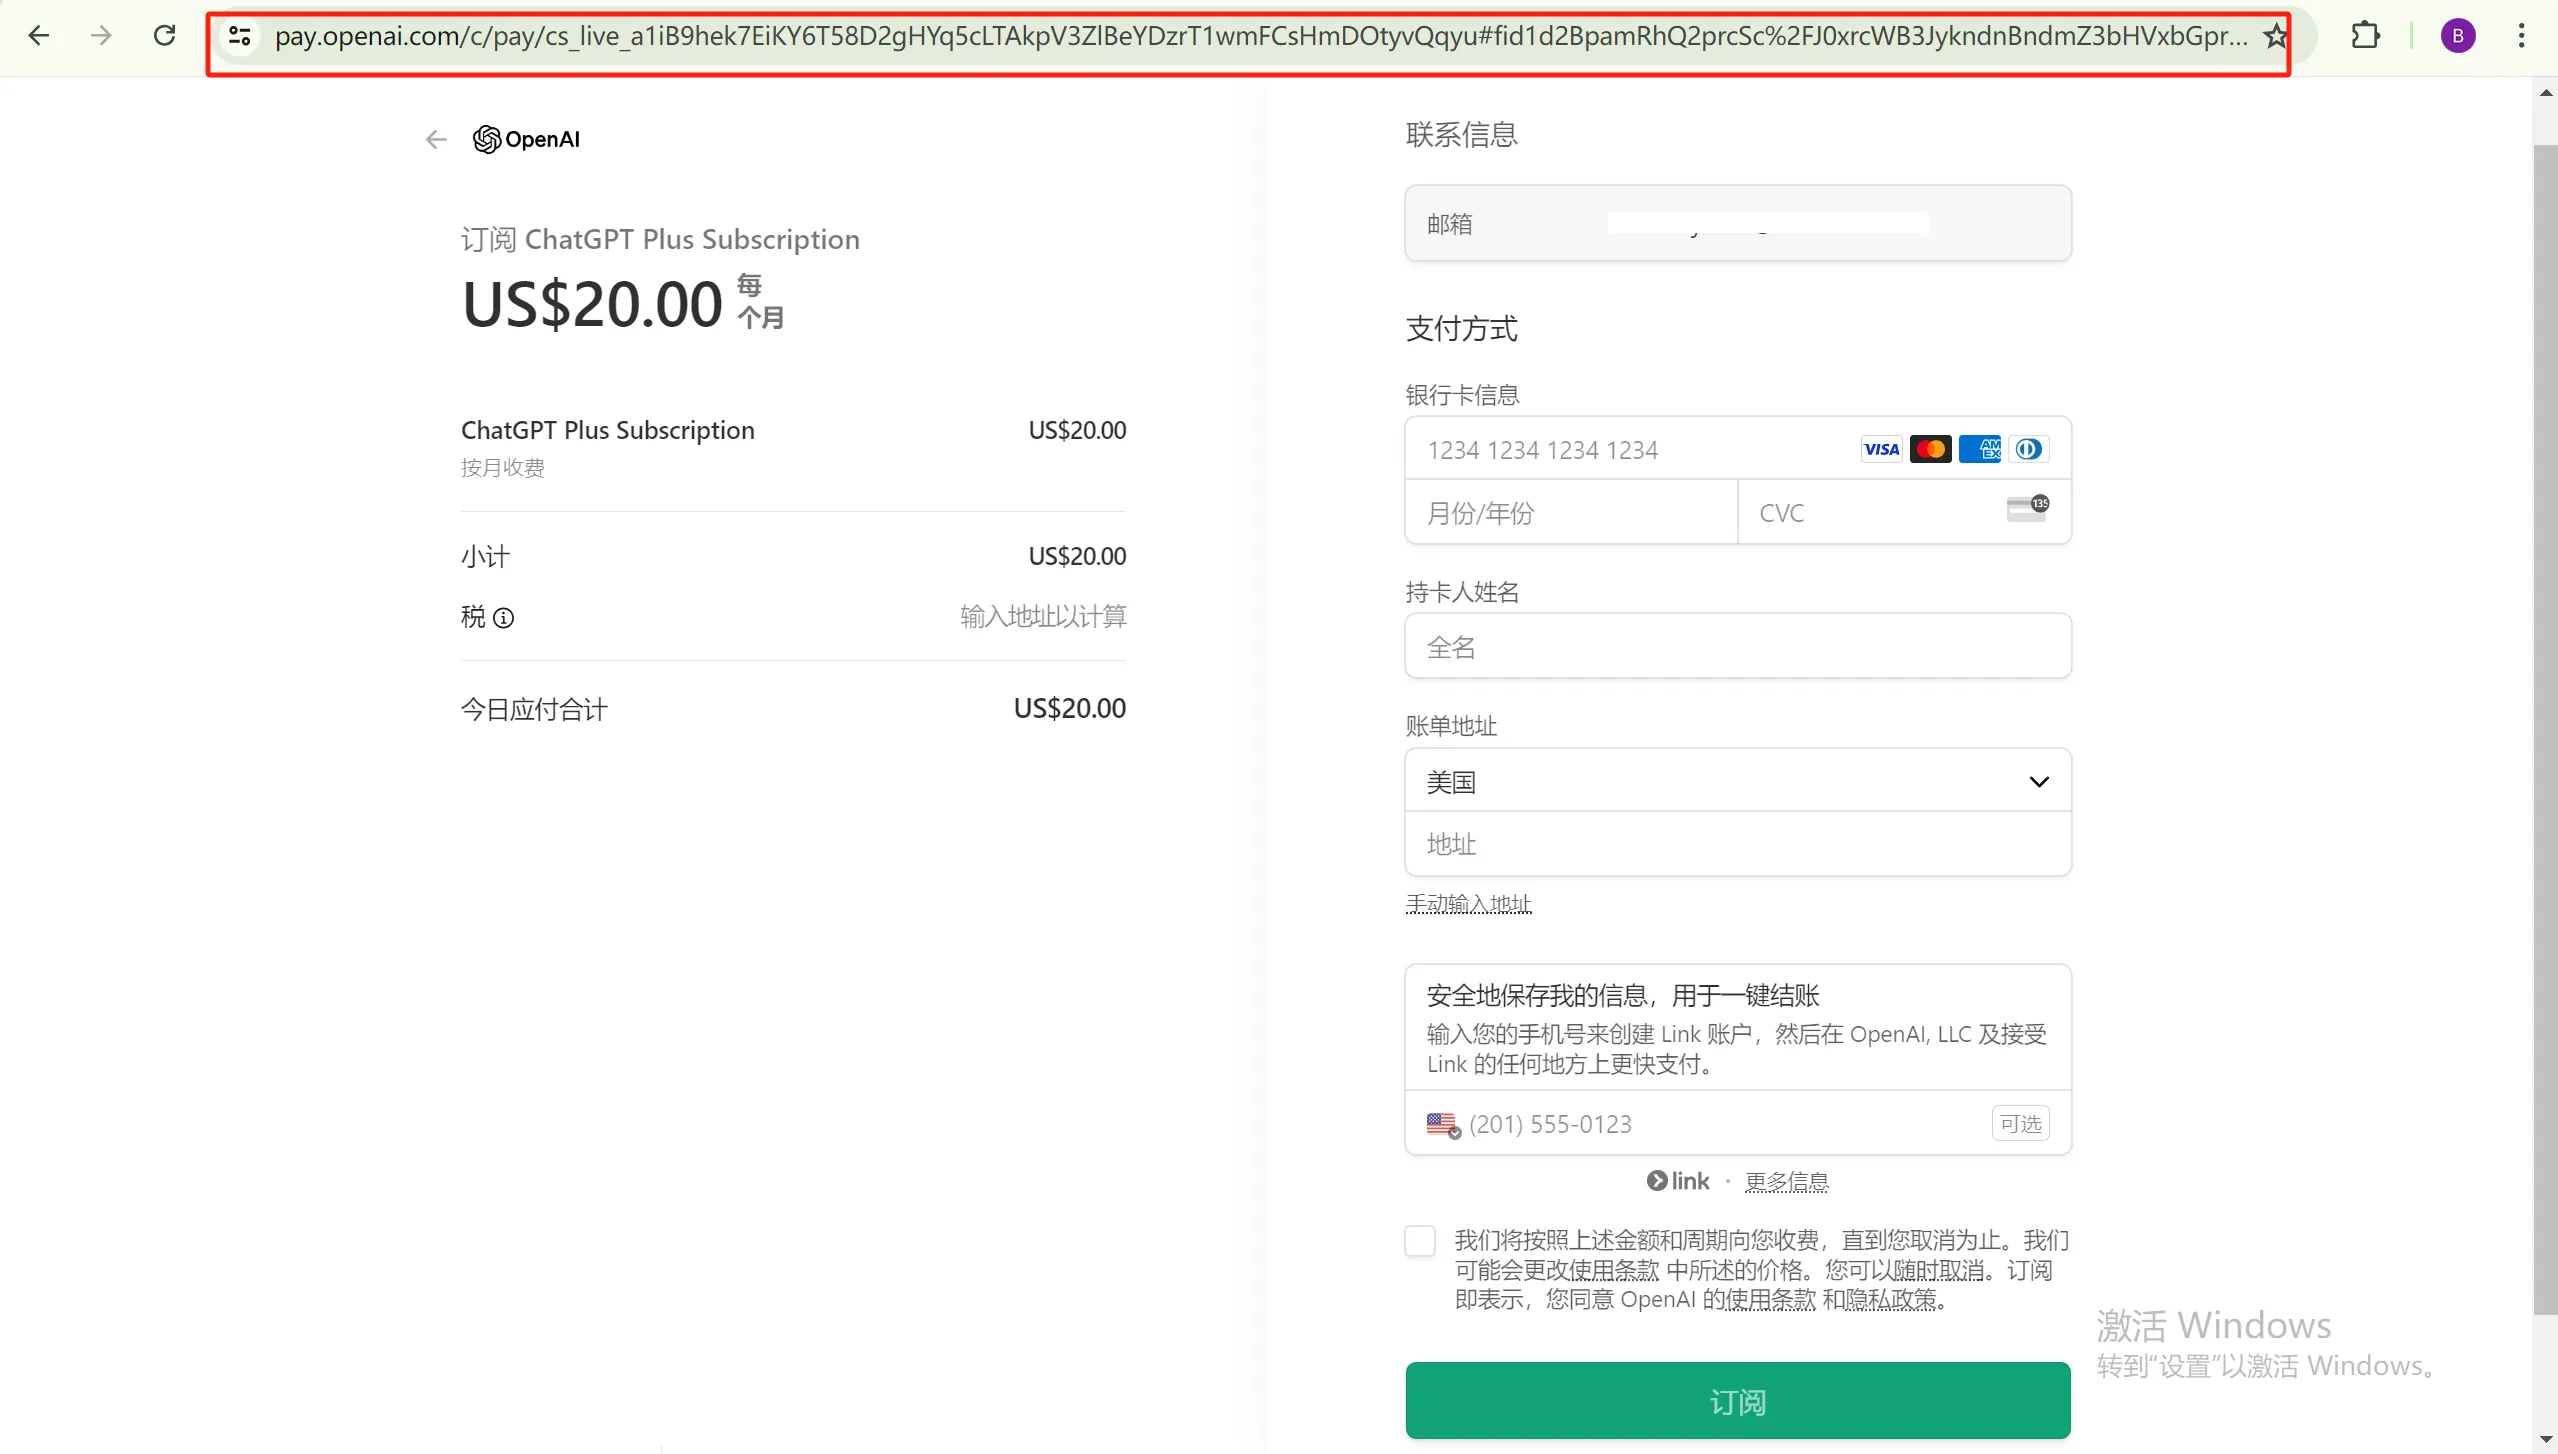2558x1454 pixels.
Task: Click the 输入地址以计算 tax text
Action: tap(1043, 617)
